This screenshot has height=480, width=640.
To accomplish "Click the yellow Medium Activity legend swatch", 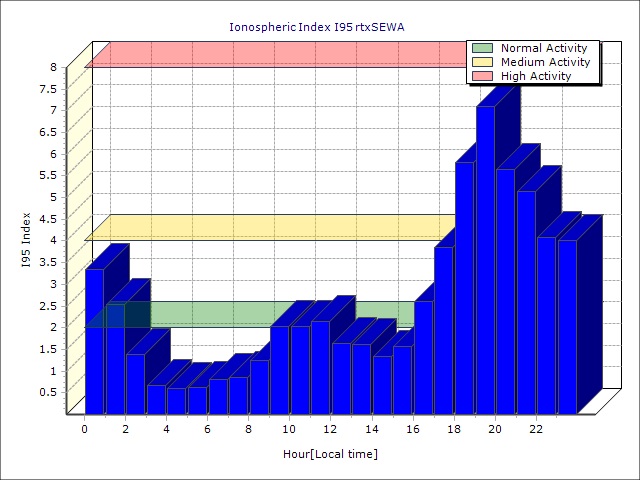I will click(483, 62).
